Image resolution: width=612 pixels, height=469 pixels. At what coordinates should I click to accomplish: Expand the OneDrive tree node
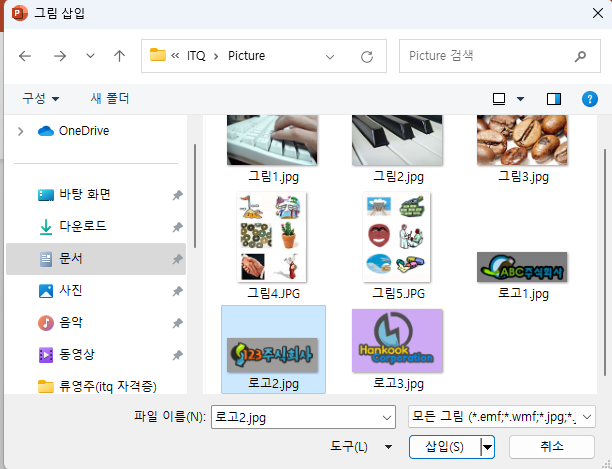[21, 131]
